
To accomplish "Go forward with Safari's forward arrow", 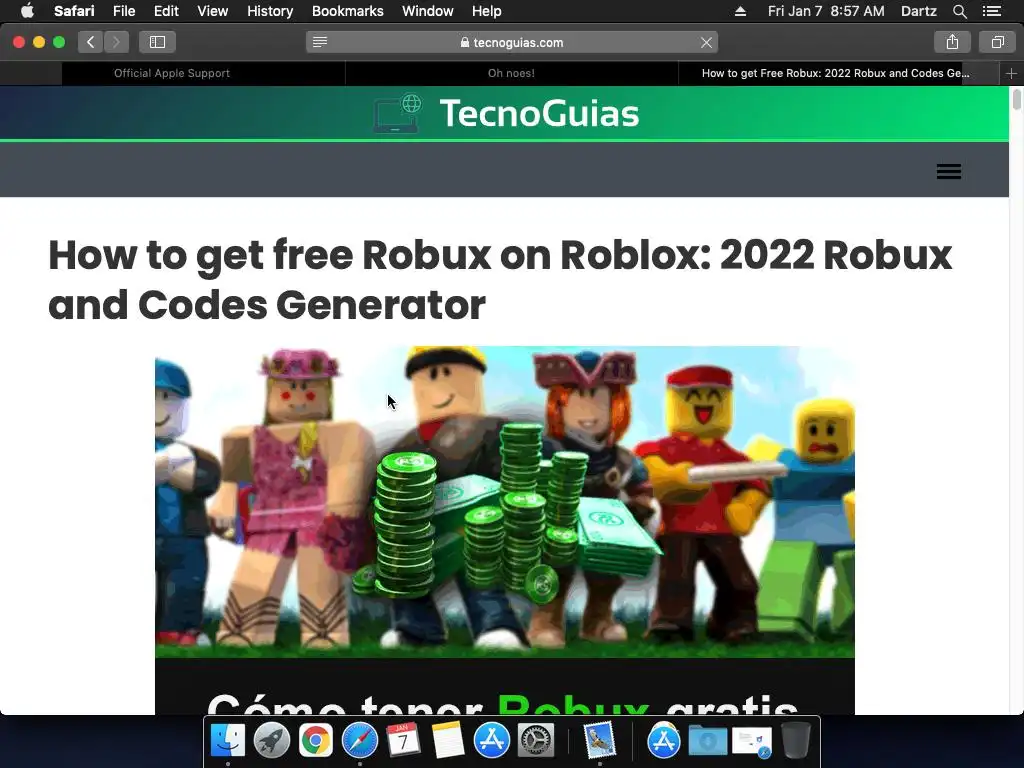I will point(116,42).
